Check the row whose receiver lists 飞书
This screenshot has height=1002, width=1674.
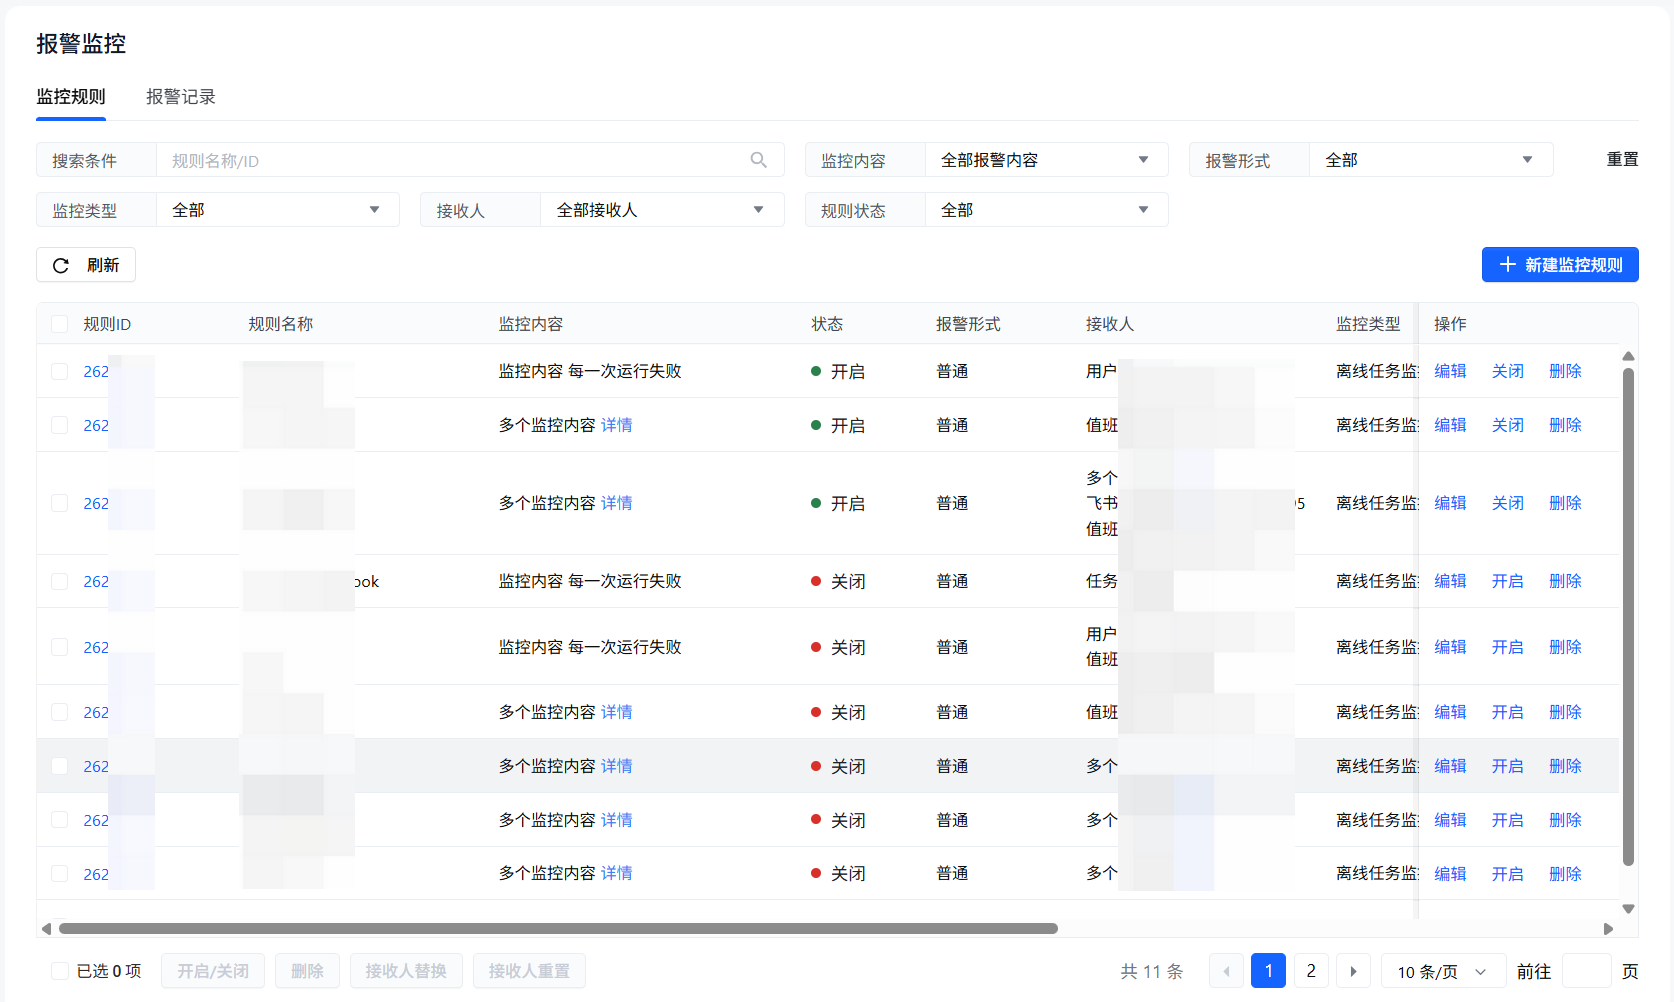coord(59,503)
